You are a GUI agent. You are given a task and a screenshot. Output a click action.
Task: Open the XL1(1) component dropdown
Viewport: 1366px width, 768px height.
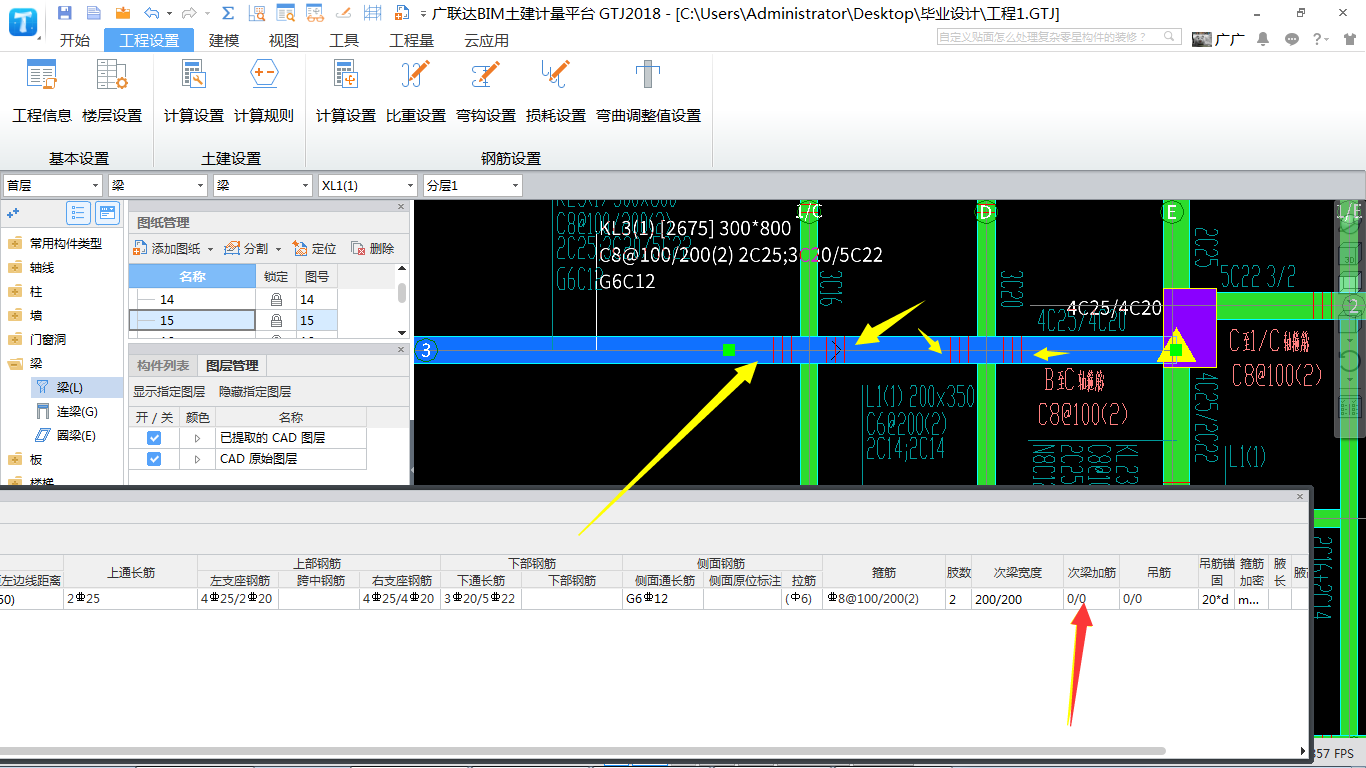367,185
